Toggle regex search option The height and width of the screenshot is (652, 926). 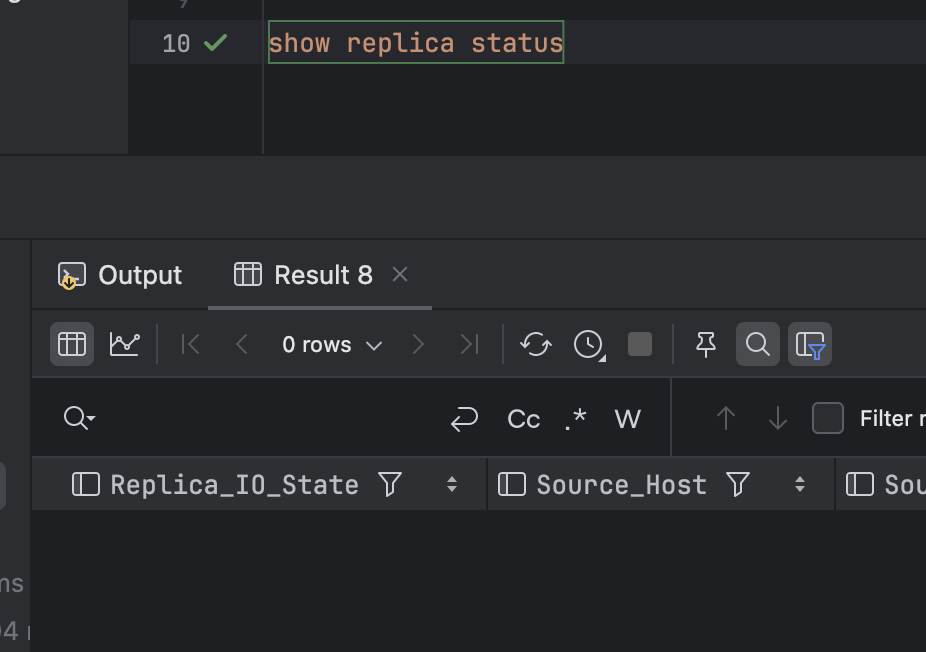[576, 419]
